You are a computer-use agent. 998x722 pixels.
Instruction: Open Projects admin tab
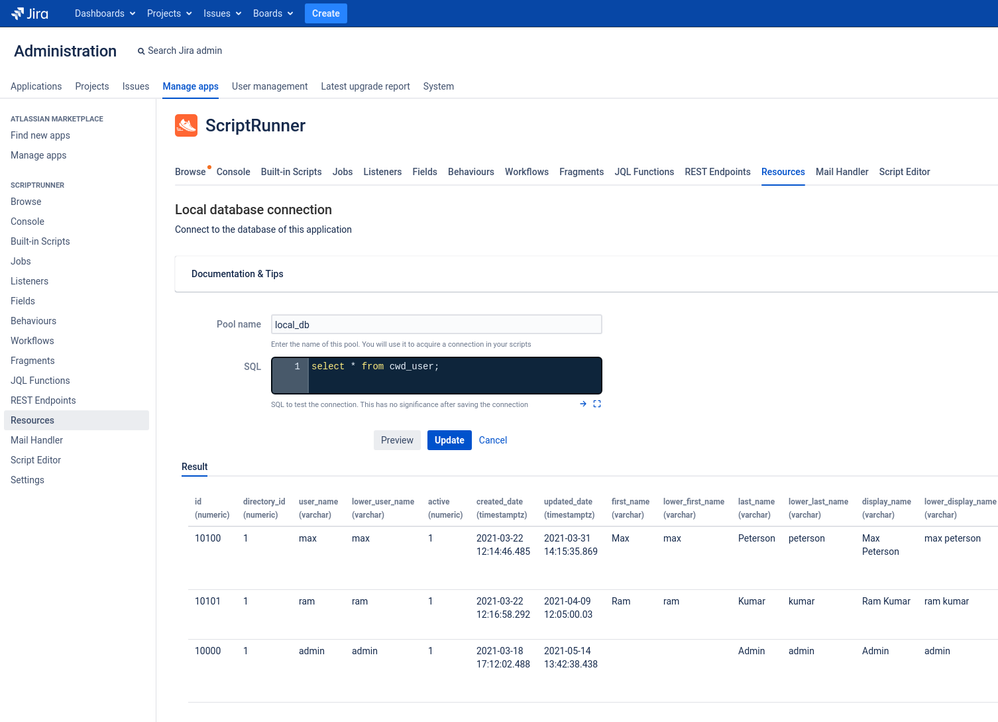point(92,86)
